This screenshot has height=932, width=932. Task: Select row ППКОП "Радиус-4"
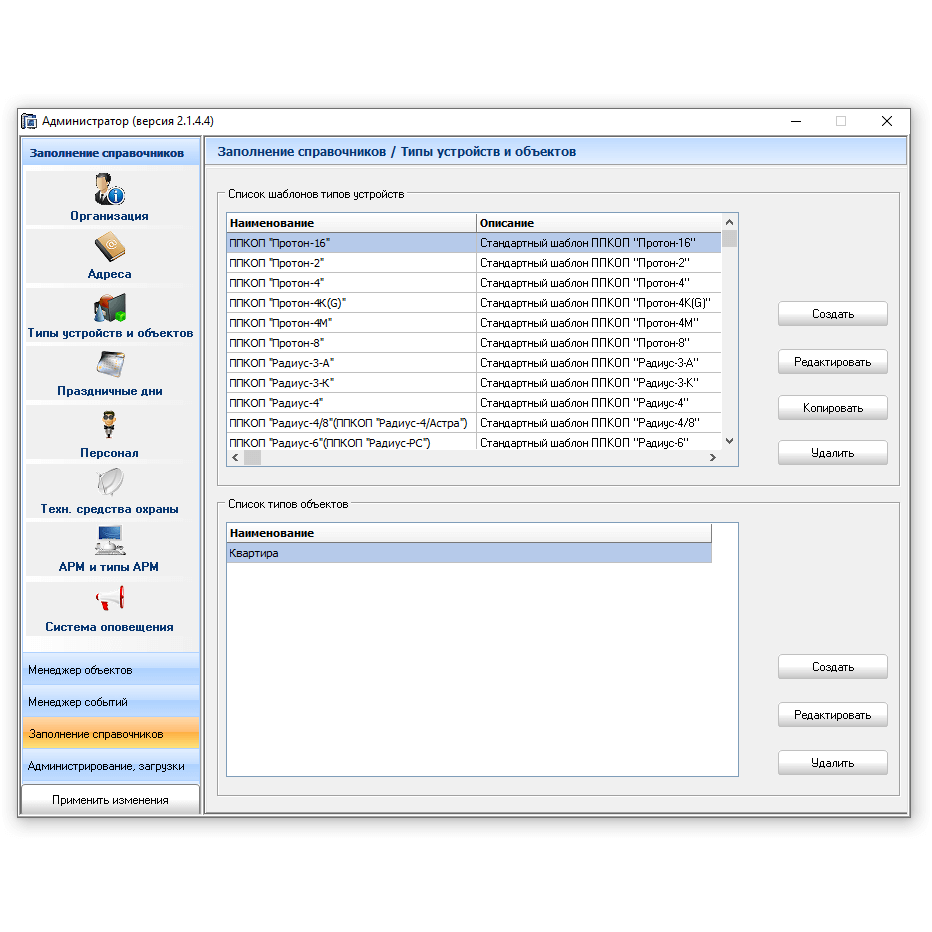click(474, 403)
